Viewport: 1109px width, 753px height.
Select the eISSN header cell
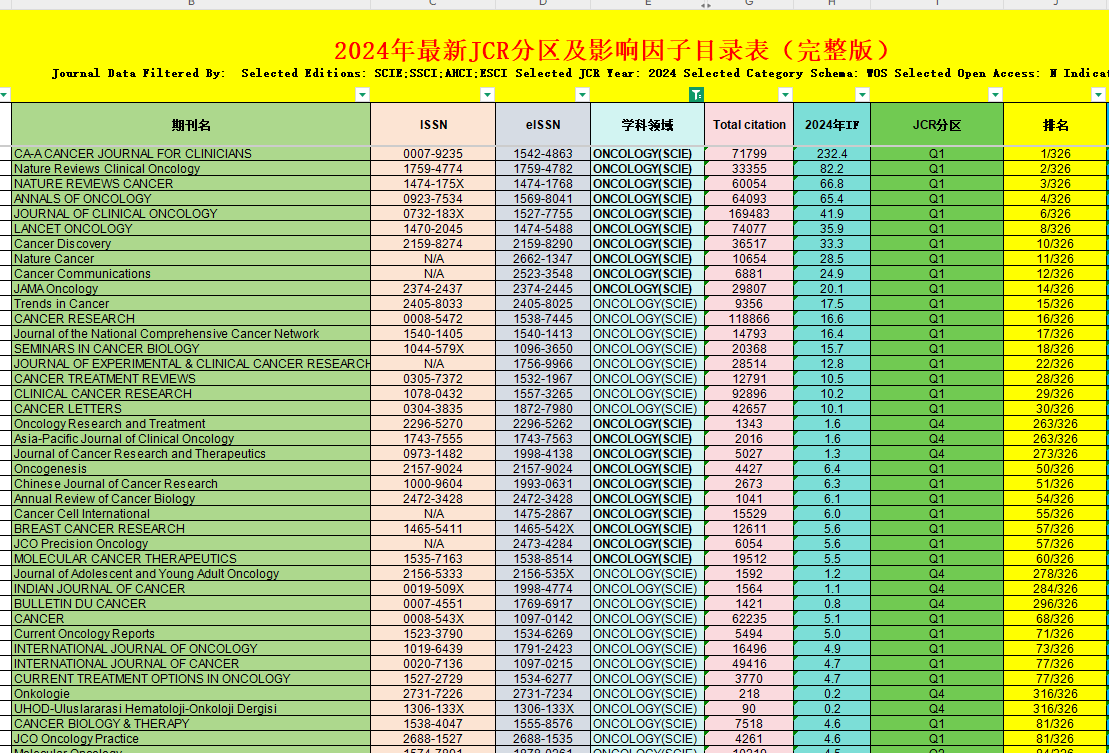pos(542,124)
